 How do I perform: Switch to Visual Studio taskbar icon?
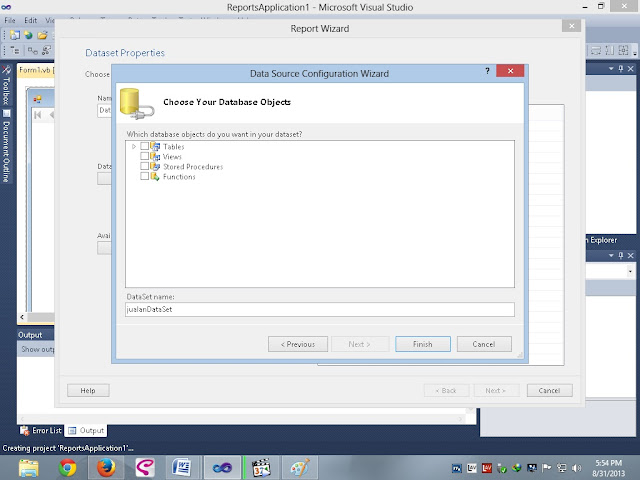[x=222, y=468]
